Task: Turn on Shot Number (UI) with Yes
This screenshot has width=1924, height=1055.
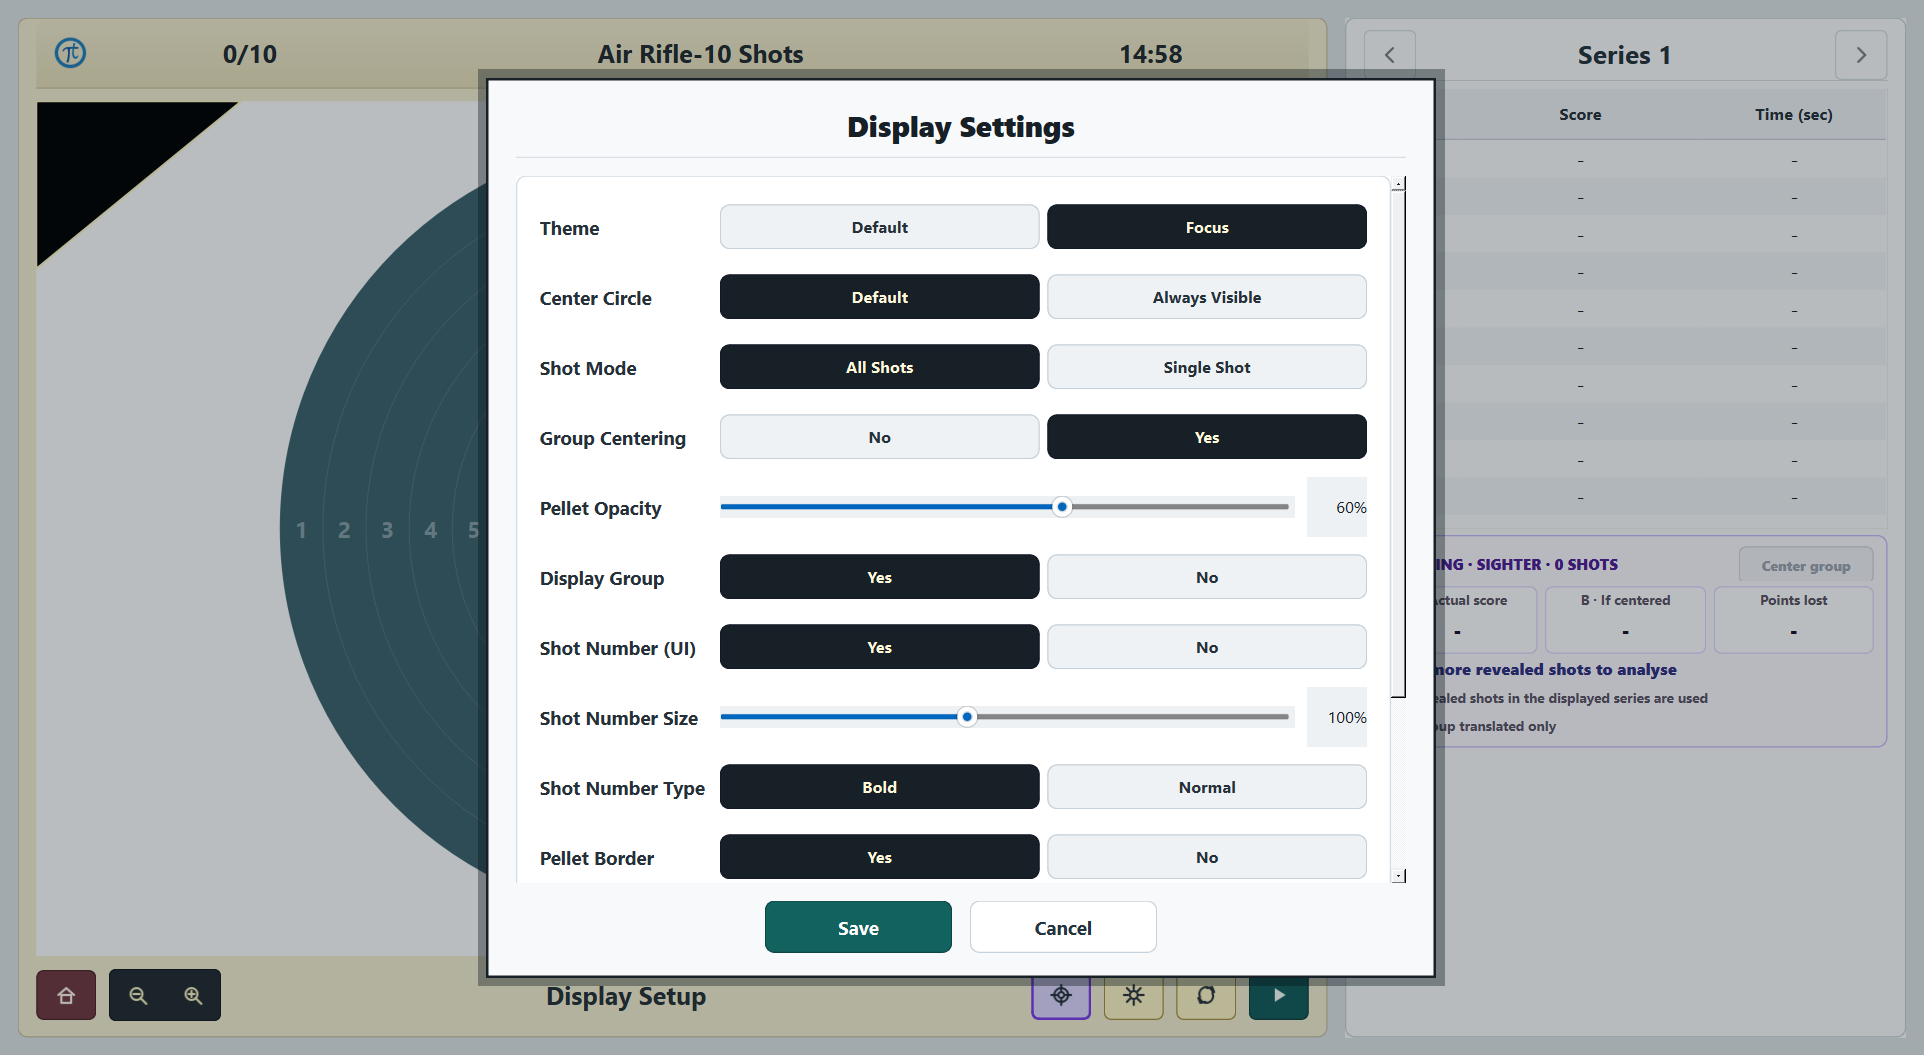Action: point(880,647)
